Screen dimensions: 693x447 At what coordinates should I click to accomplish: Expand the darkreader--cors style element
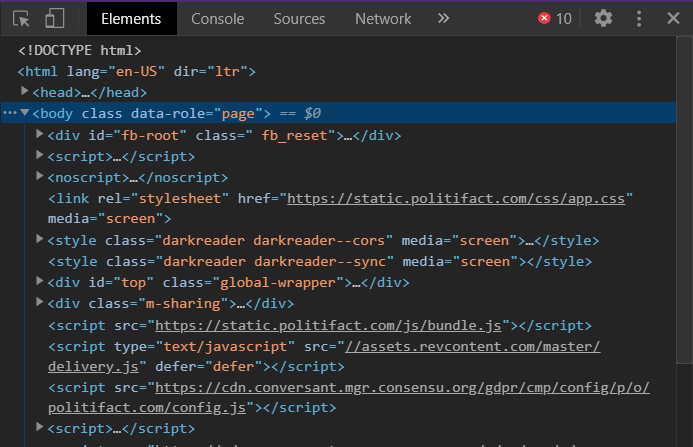[39, 239]
